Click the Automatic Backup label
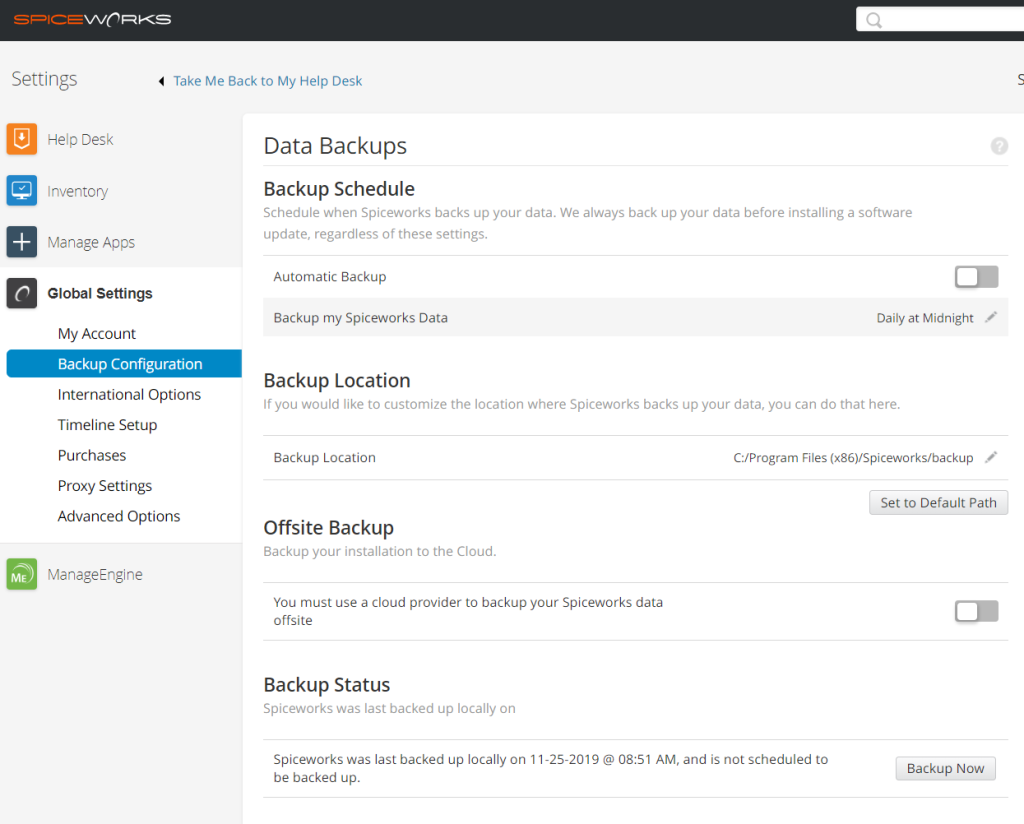This screenshot has height=824, width=1024. [x=330, y=277]
